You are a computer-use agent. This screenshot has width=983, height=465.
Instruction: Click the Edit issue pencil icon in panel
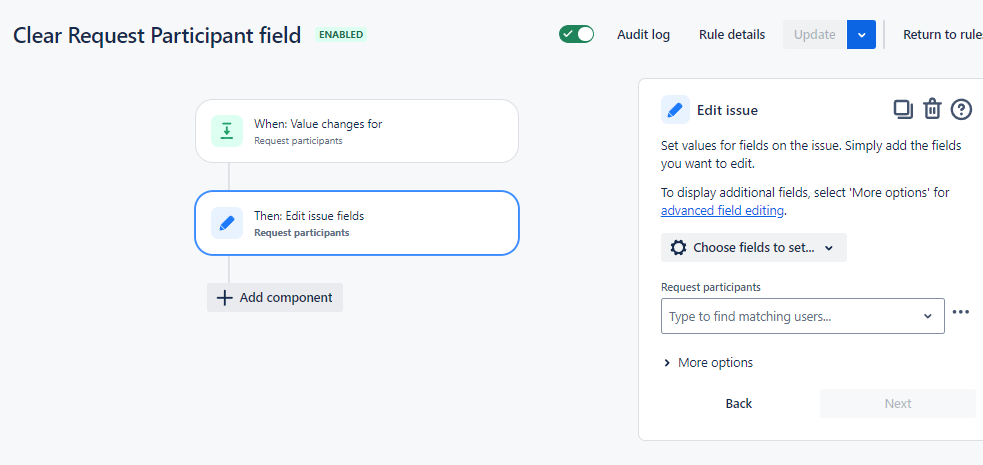[x=675, y=110]
